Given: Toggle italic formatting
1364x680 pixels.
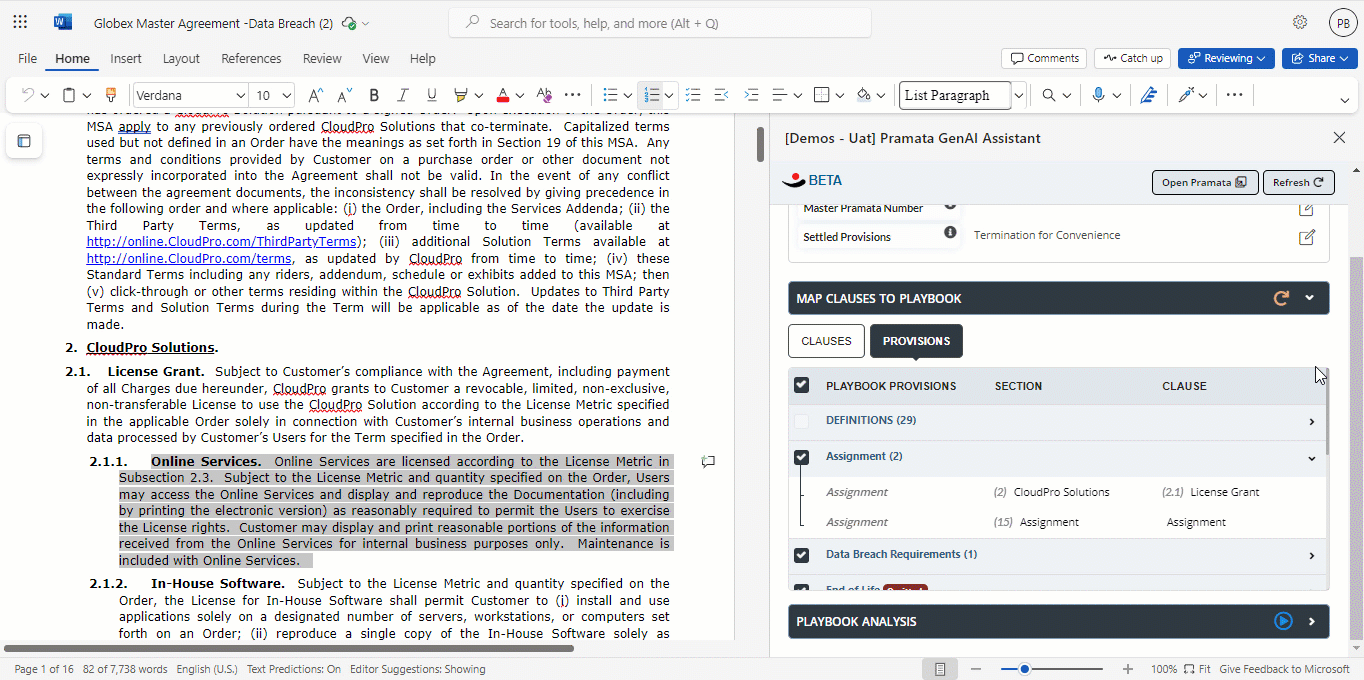Looking at the screenshot, I should click(403, 95).
